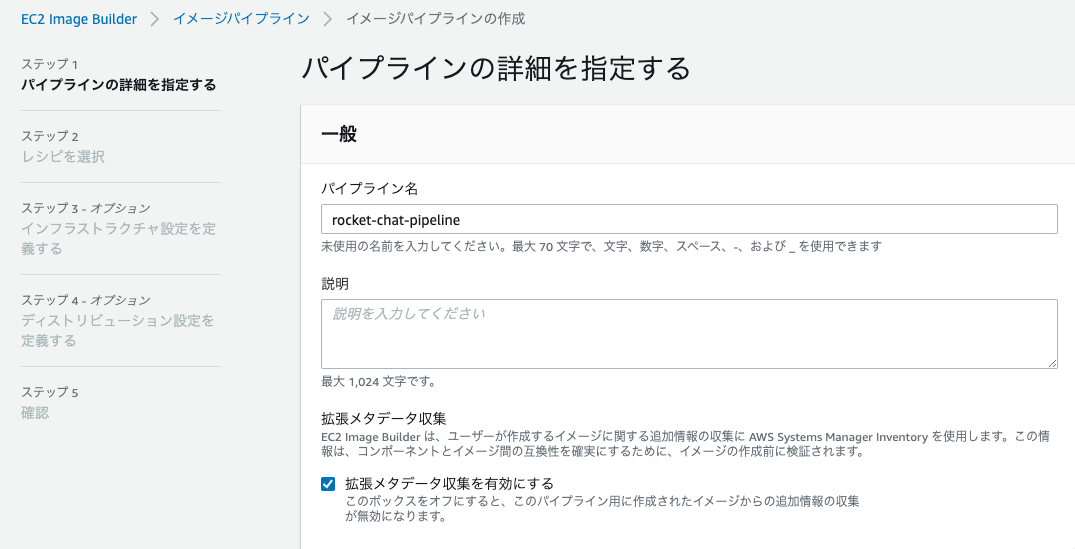Click the chevron after EC2 Image Builder
The image size is (1075, 549).
155,19
